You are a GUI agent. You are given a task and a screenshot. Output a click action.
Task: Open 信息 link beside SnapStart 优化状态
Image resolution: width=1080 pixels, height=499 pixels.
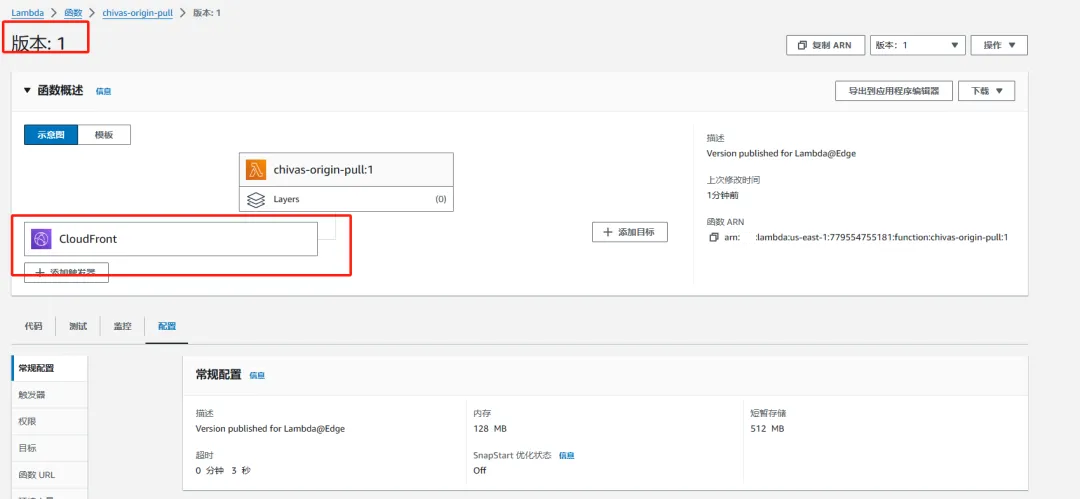click(x=566, y=456)
